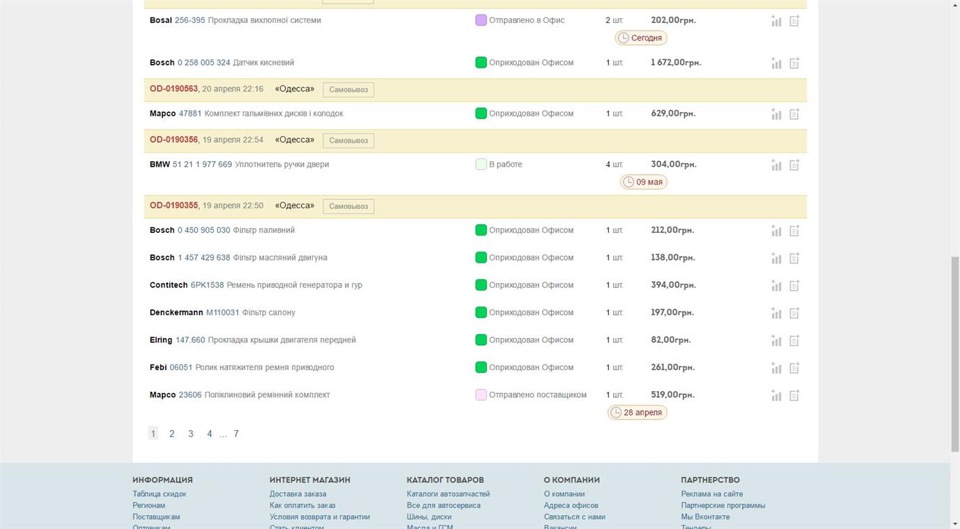Open note icon for Mapco 23606 row
The width and height of the screenshot is (960, 529).
tap(794, 396)
